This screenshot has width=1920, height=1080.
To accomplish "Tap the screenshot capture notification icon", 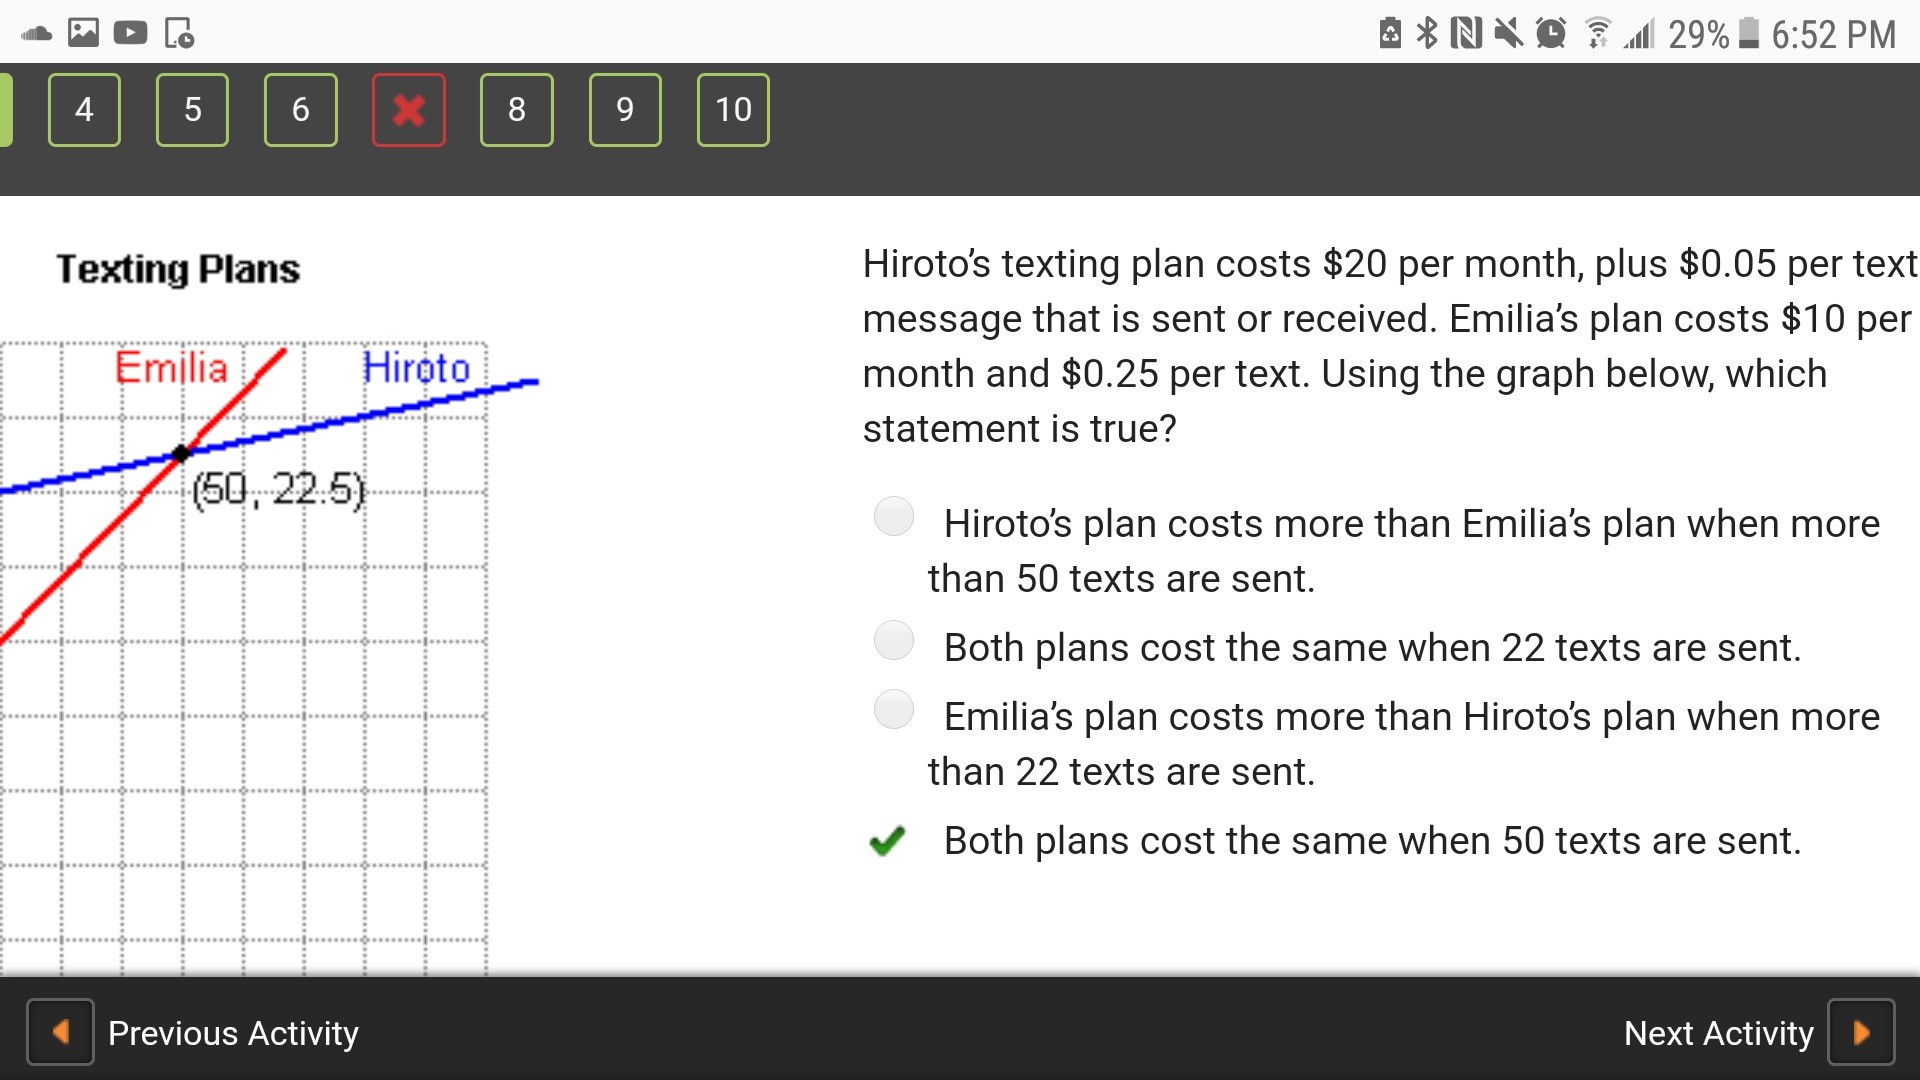I will 179,33.
